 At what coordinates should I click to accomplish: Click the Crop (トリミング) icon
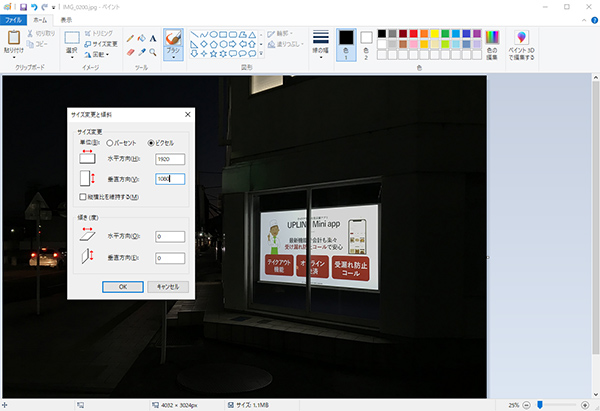tap(88, 33)
